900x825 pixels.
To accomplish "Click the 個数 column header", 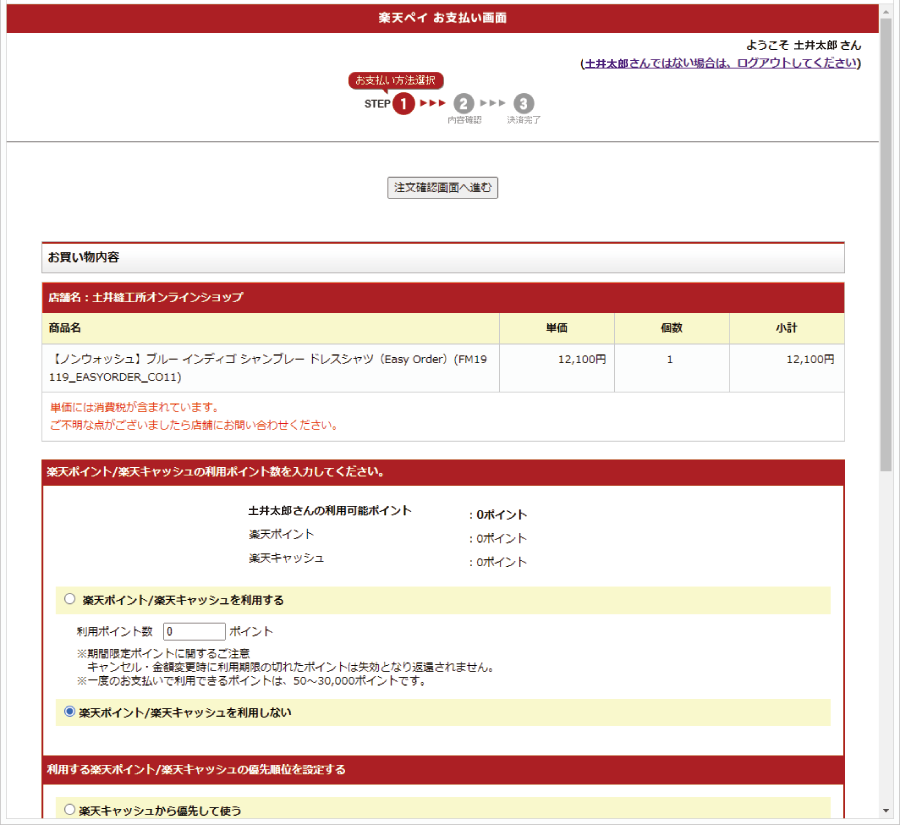I will coord(672,328).
